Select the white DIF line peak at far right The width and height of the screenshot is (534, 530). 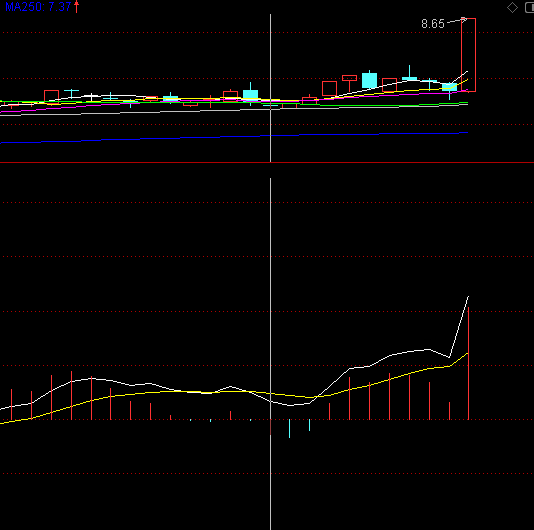(468, 297)
